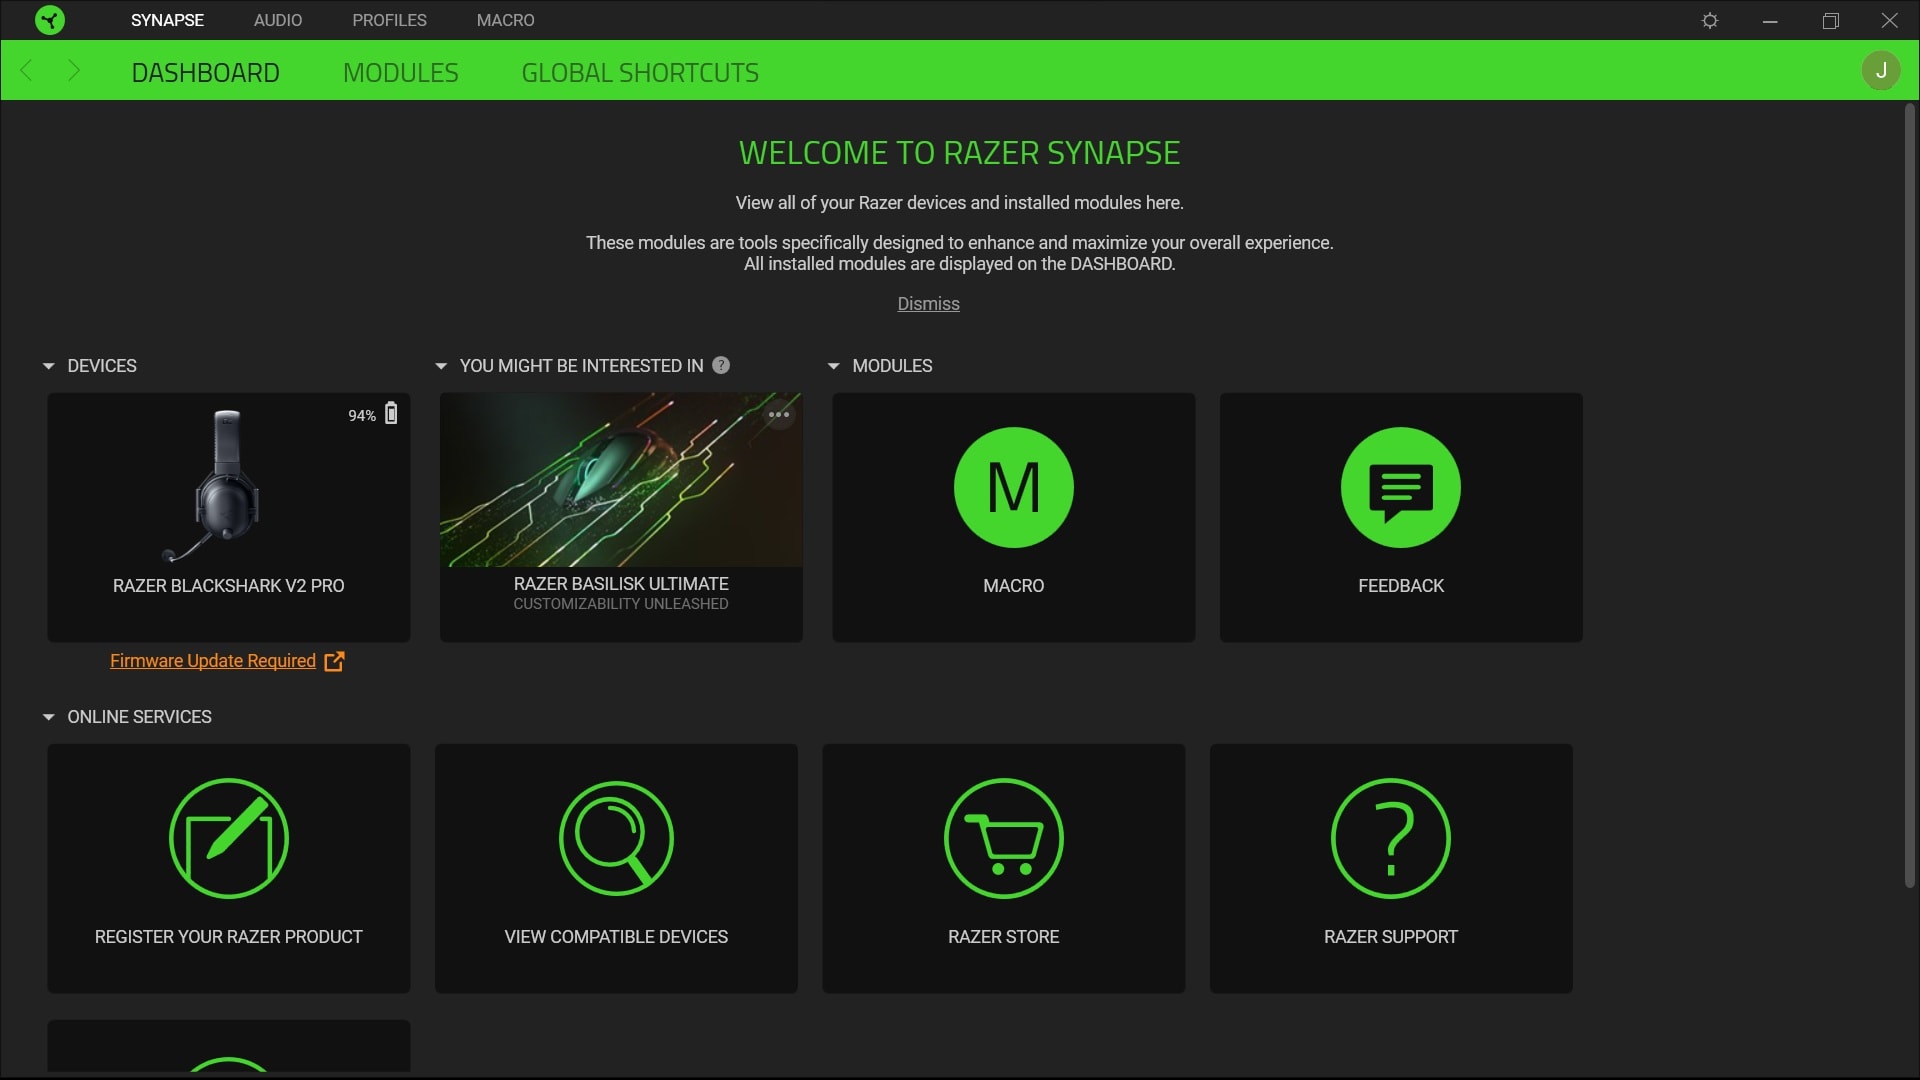The image size is (1920, 1080).
Task: Click the 94% battery percentage text
Action: tap(362, 416)
